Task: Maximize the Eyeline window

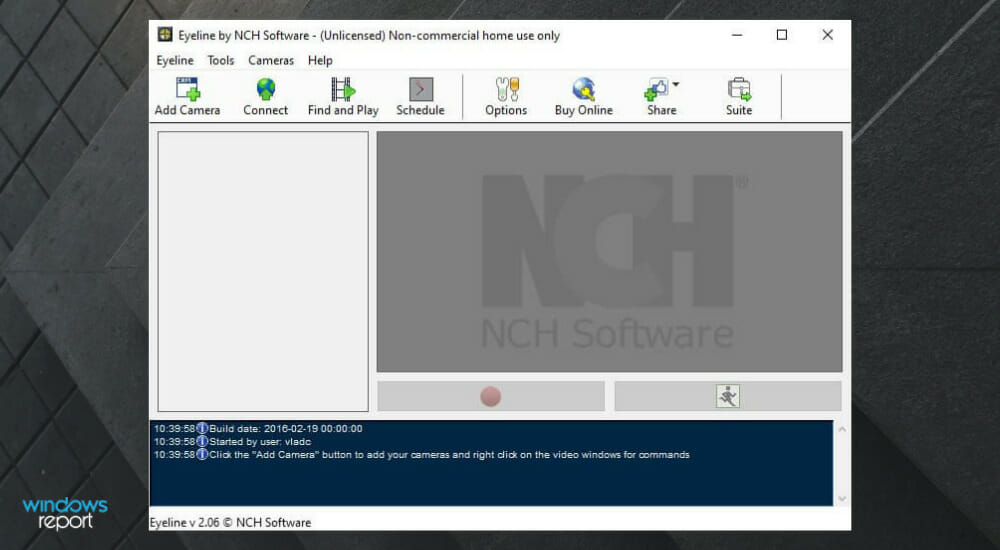Action: click(782, 35)
